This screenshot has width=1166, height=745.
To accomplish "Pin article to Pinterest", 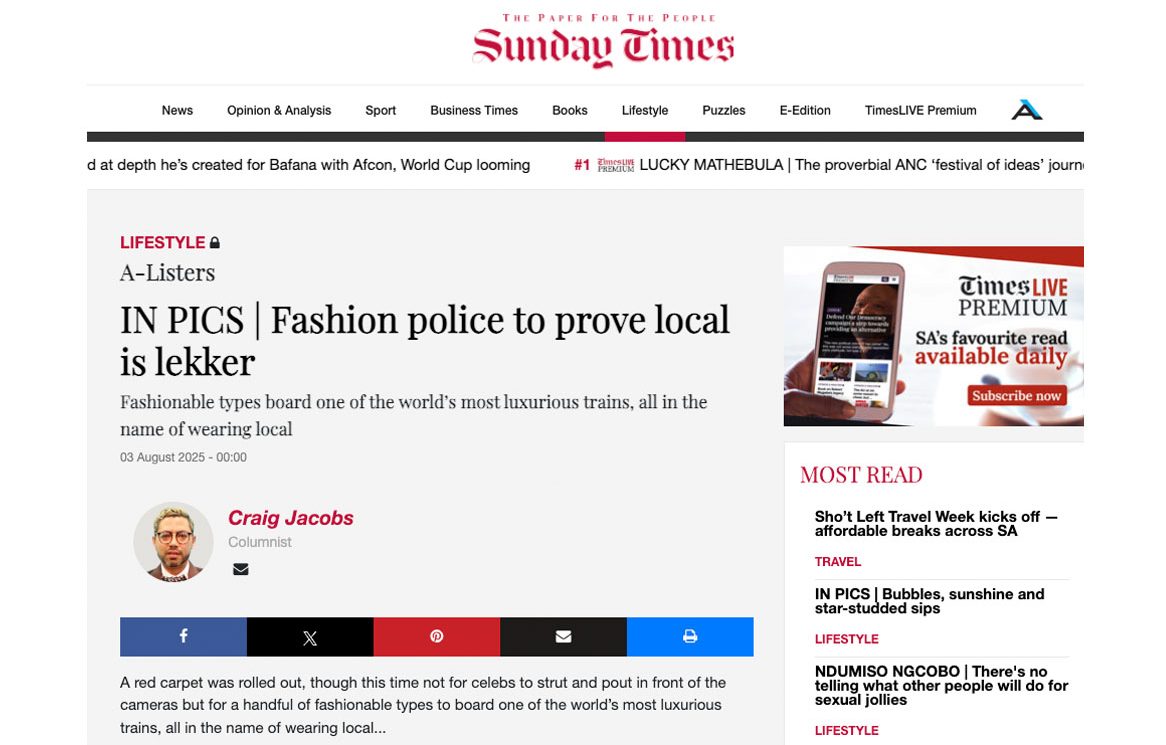I will click(436, 637).
